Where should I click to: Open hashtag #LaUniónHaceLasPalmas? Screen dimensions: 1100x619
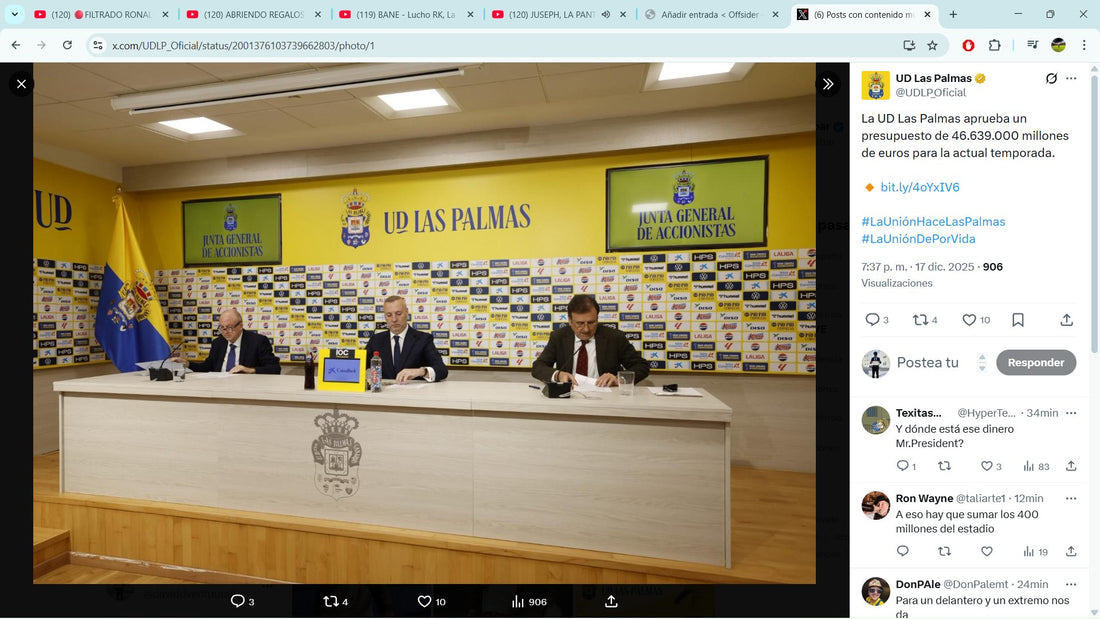pos(933,222)
